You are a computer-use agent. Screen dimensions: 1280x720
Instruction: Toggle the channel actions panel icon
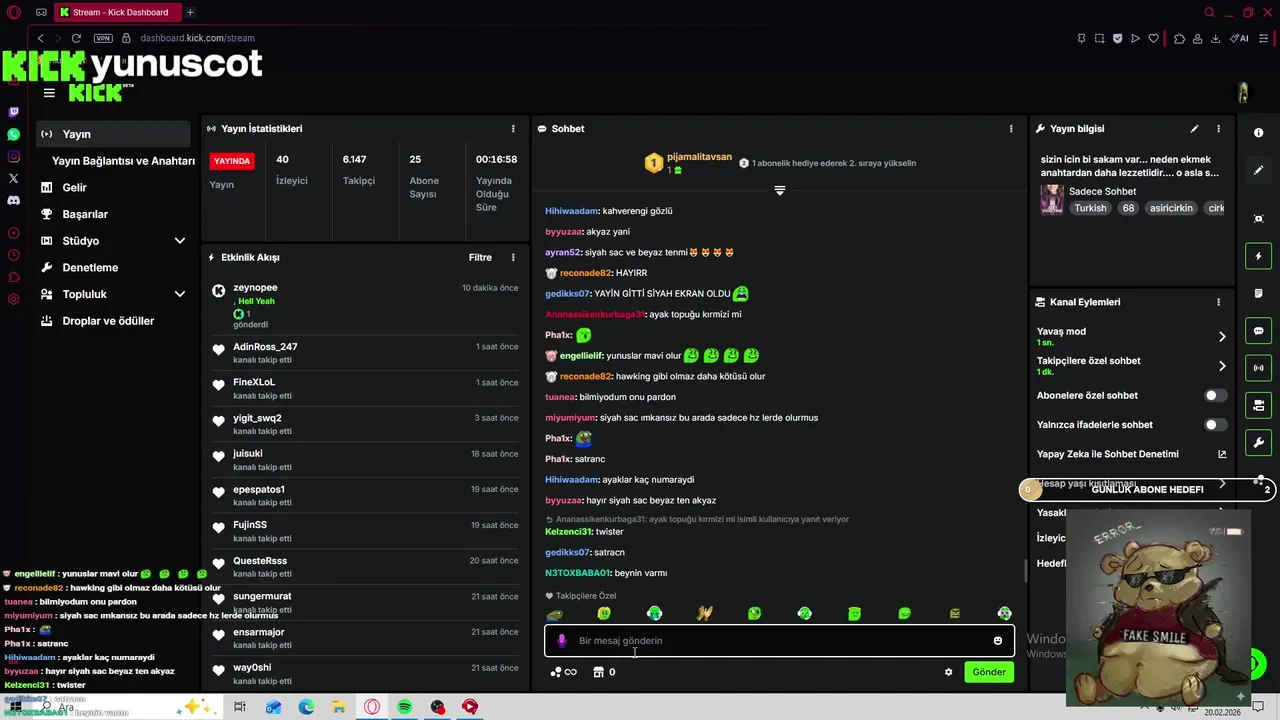click(x=1258, y=405)
